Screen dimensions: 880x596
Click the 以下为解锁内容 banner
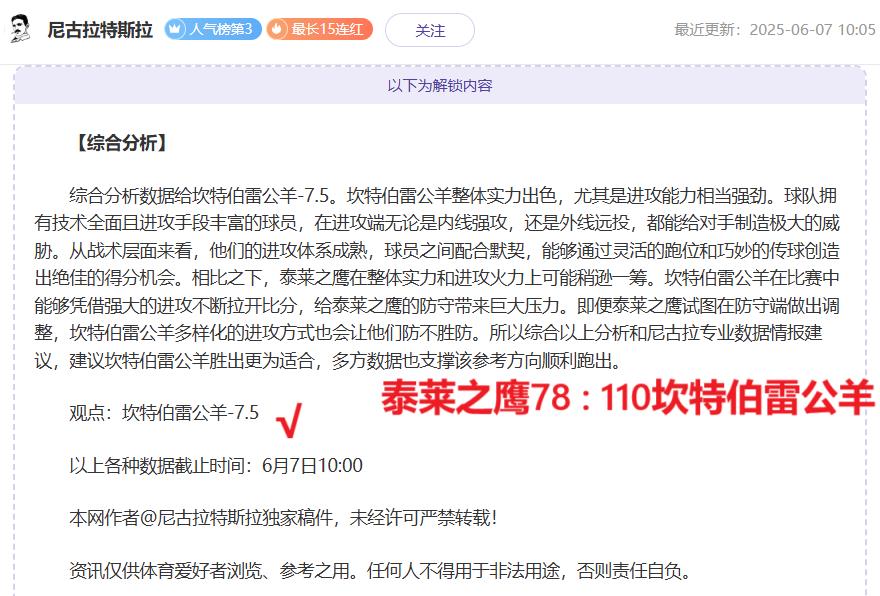pos(440,85)
